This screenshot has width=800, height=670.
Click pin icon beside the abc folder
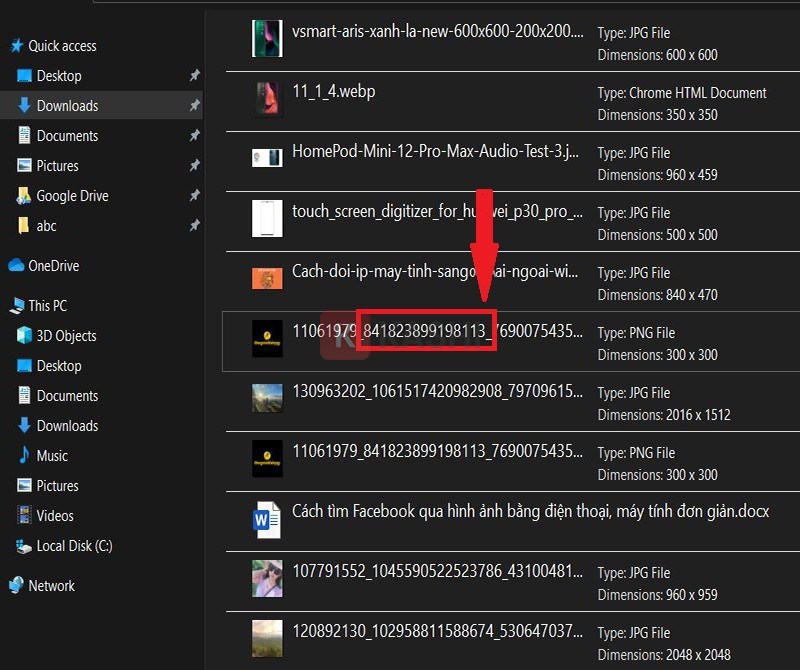[x=194, y=226]
